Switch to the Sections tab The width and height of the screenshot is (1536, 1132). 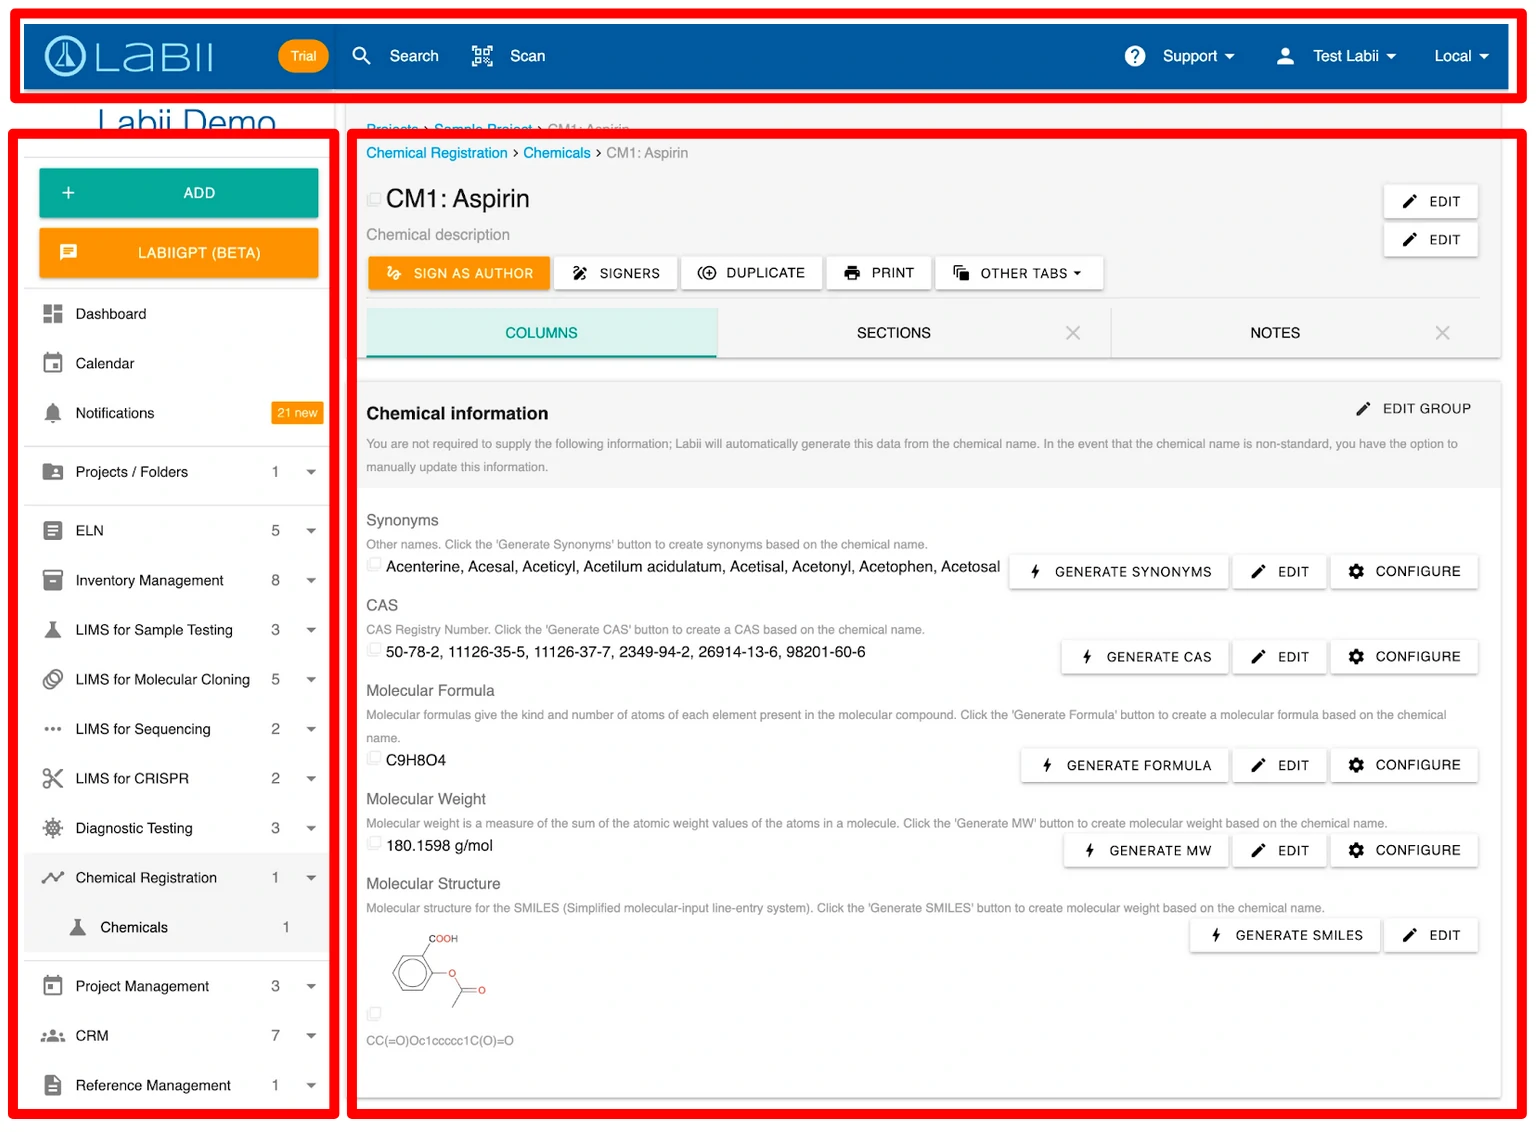[893, 333]
